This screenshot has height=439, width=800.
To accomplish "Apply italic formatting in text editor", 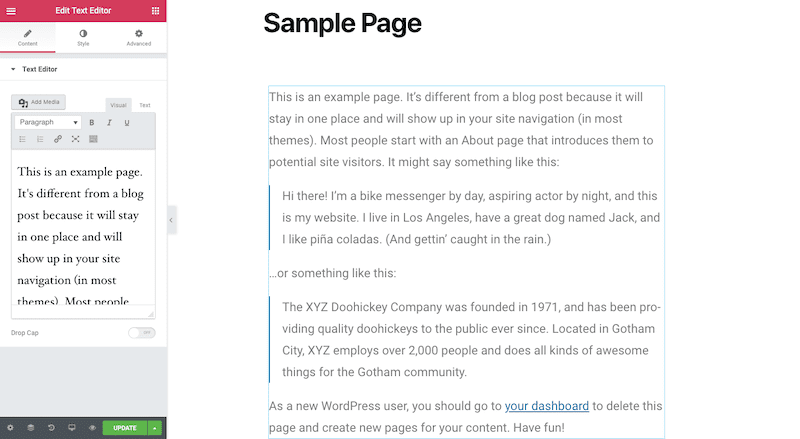I will coord(109,123).
